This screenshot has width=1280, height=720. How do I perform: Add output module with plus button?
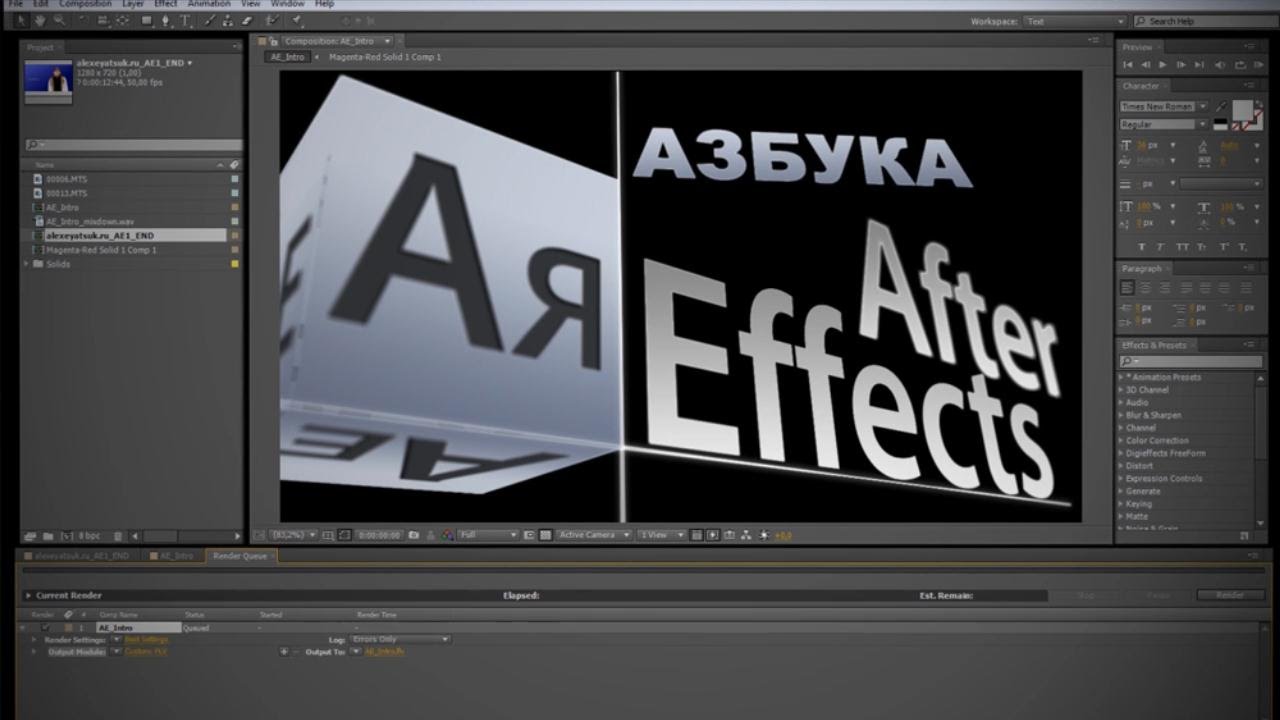click(284, 651)
